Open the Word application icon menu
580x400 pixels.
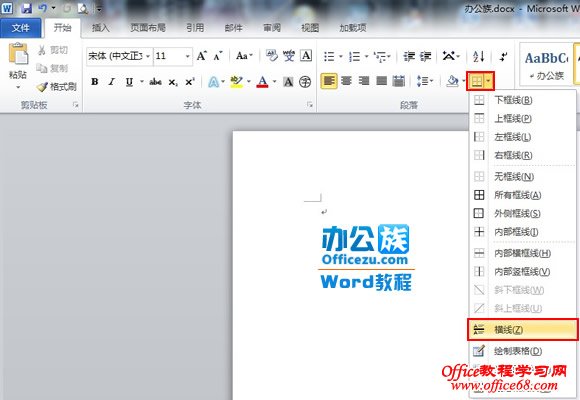tap(7, 8)
